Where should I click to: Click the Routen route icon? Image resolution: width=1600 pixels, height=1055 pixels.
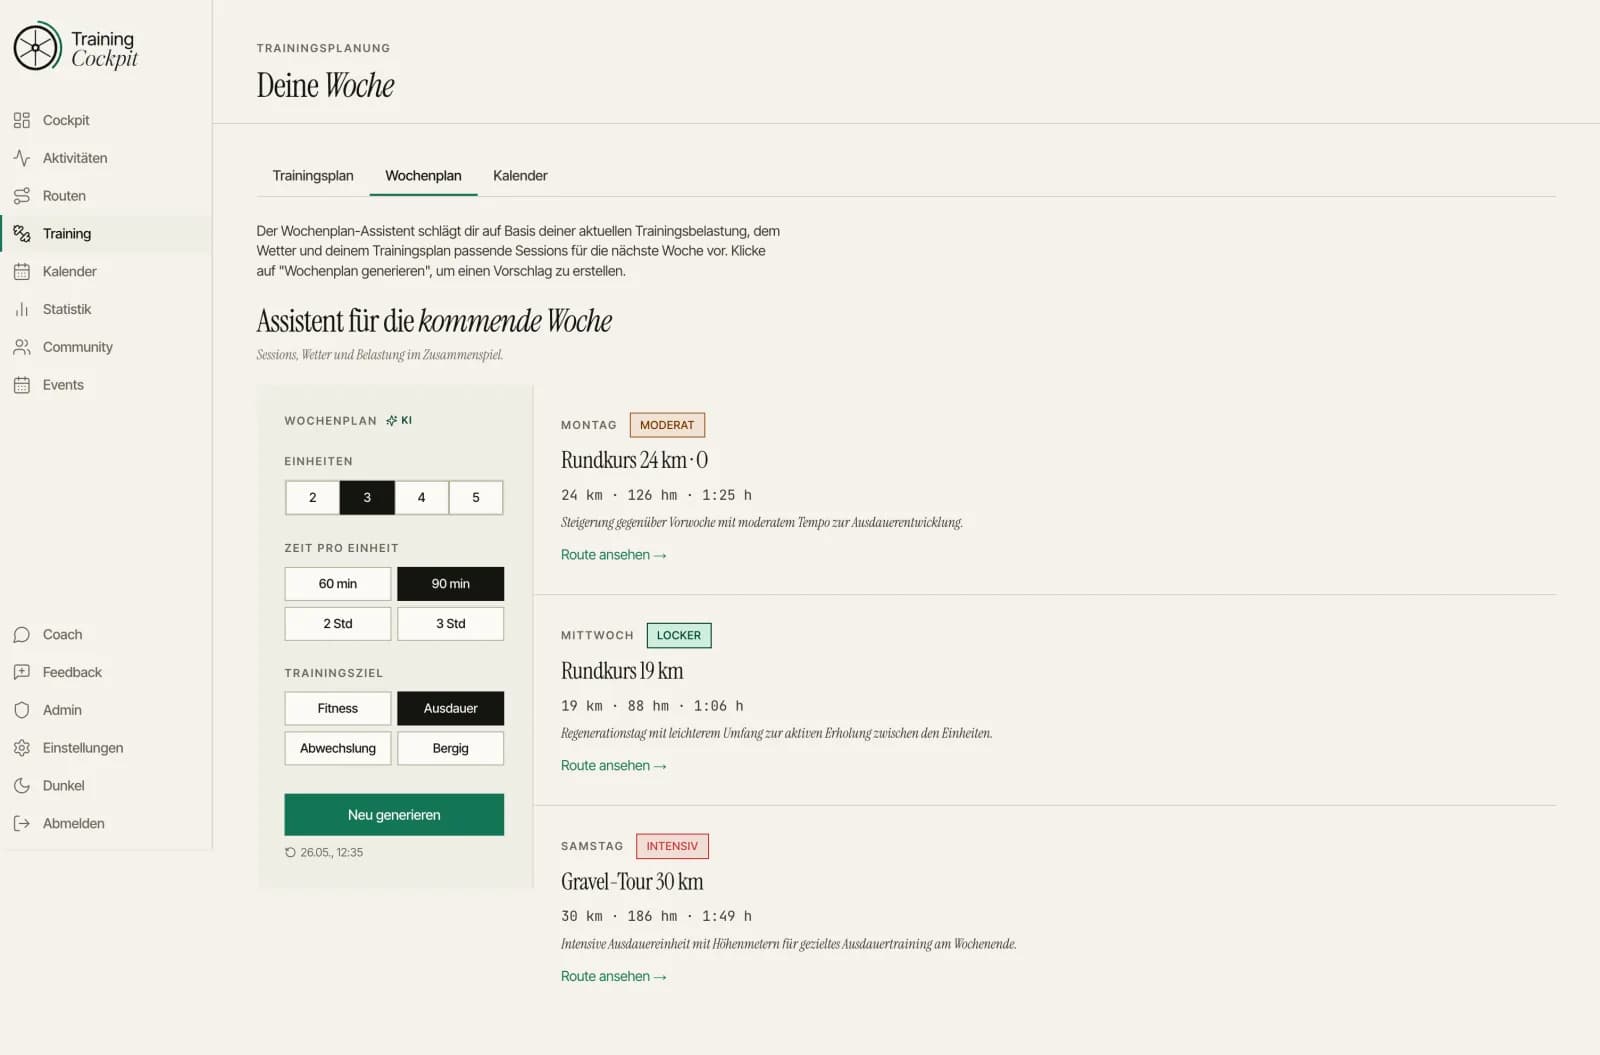tap(22, 196)
